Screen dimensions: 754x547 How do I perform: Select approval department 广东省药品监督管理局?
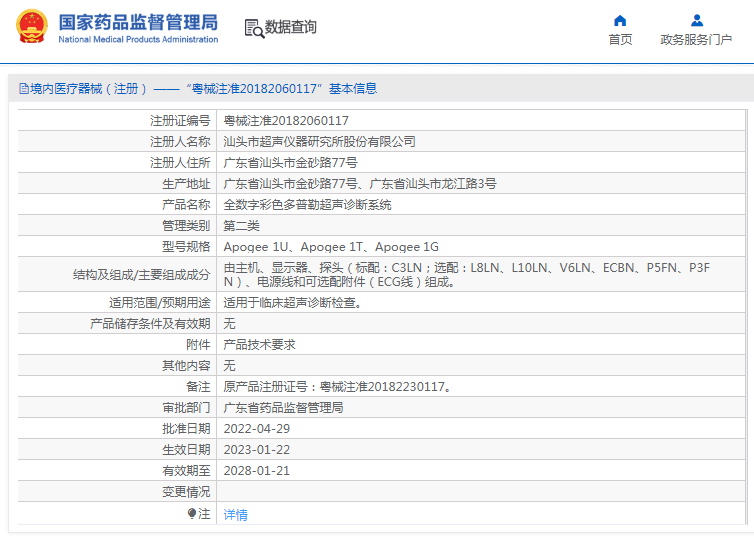point(283,408)
